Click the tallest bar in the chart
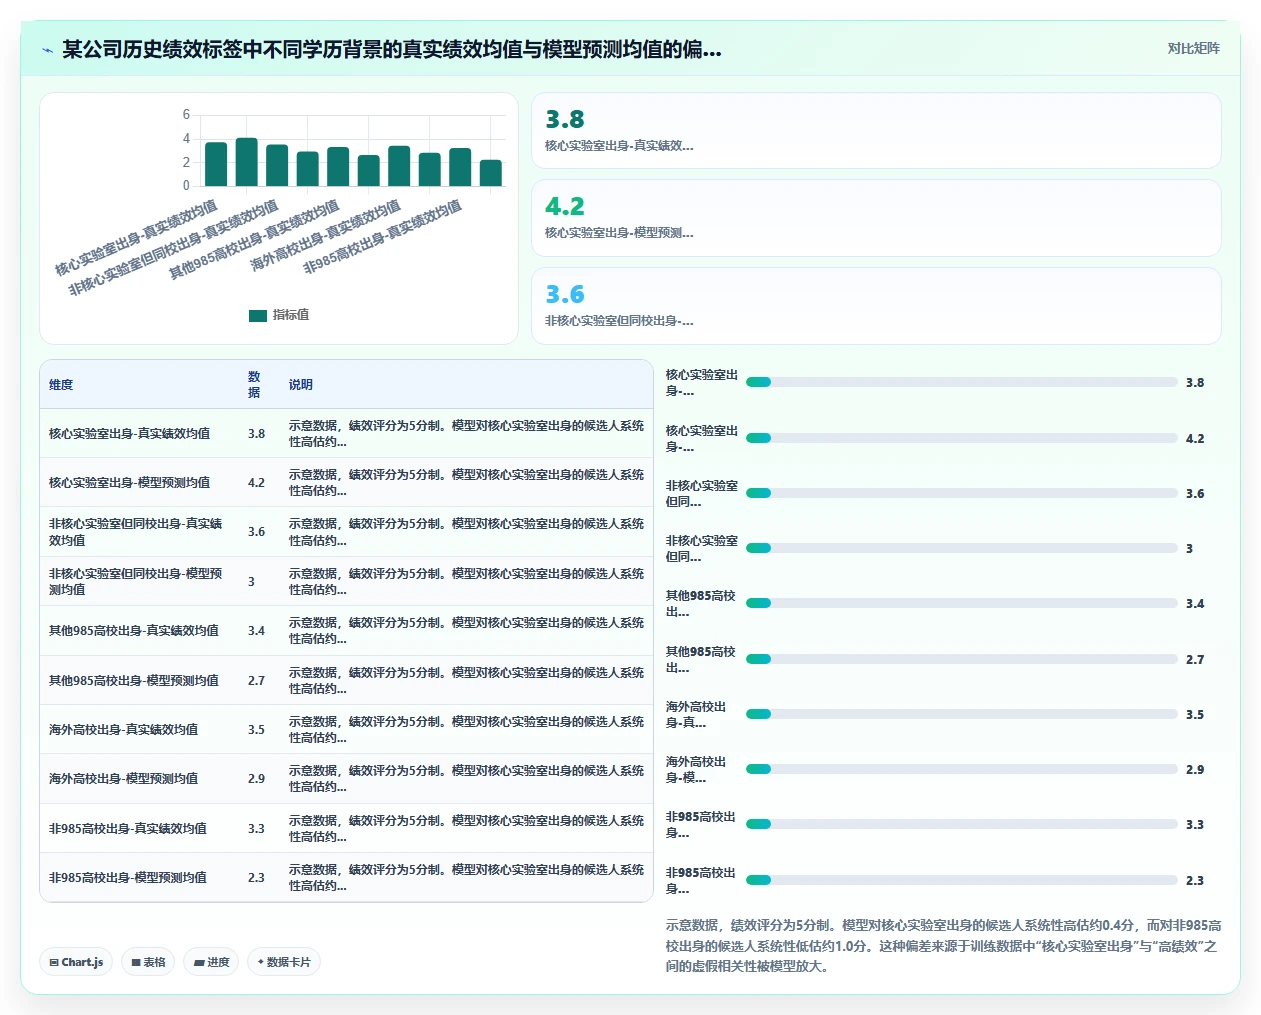This screenshot has height=1015, width=1261. (246, 162)
